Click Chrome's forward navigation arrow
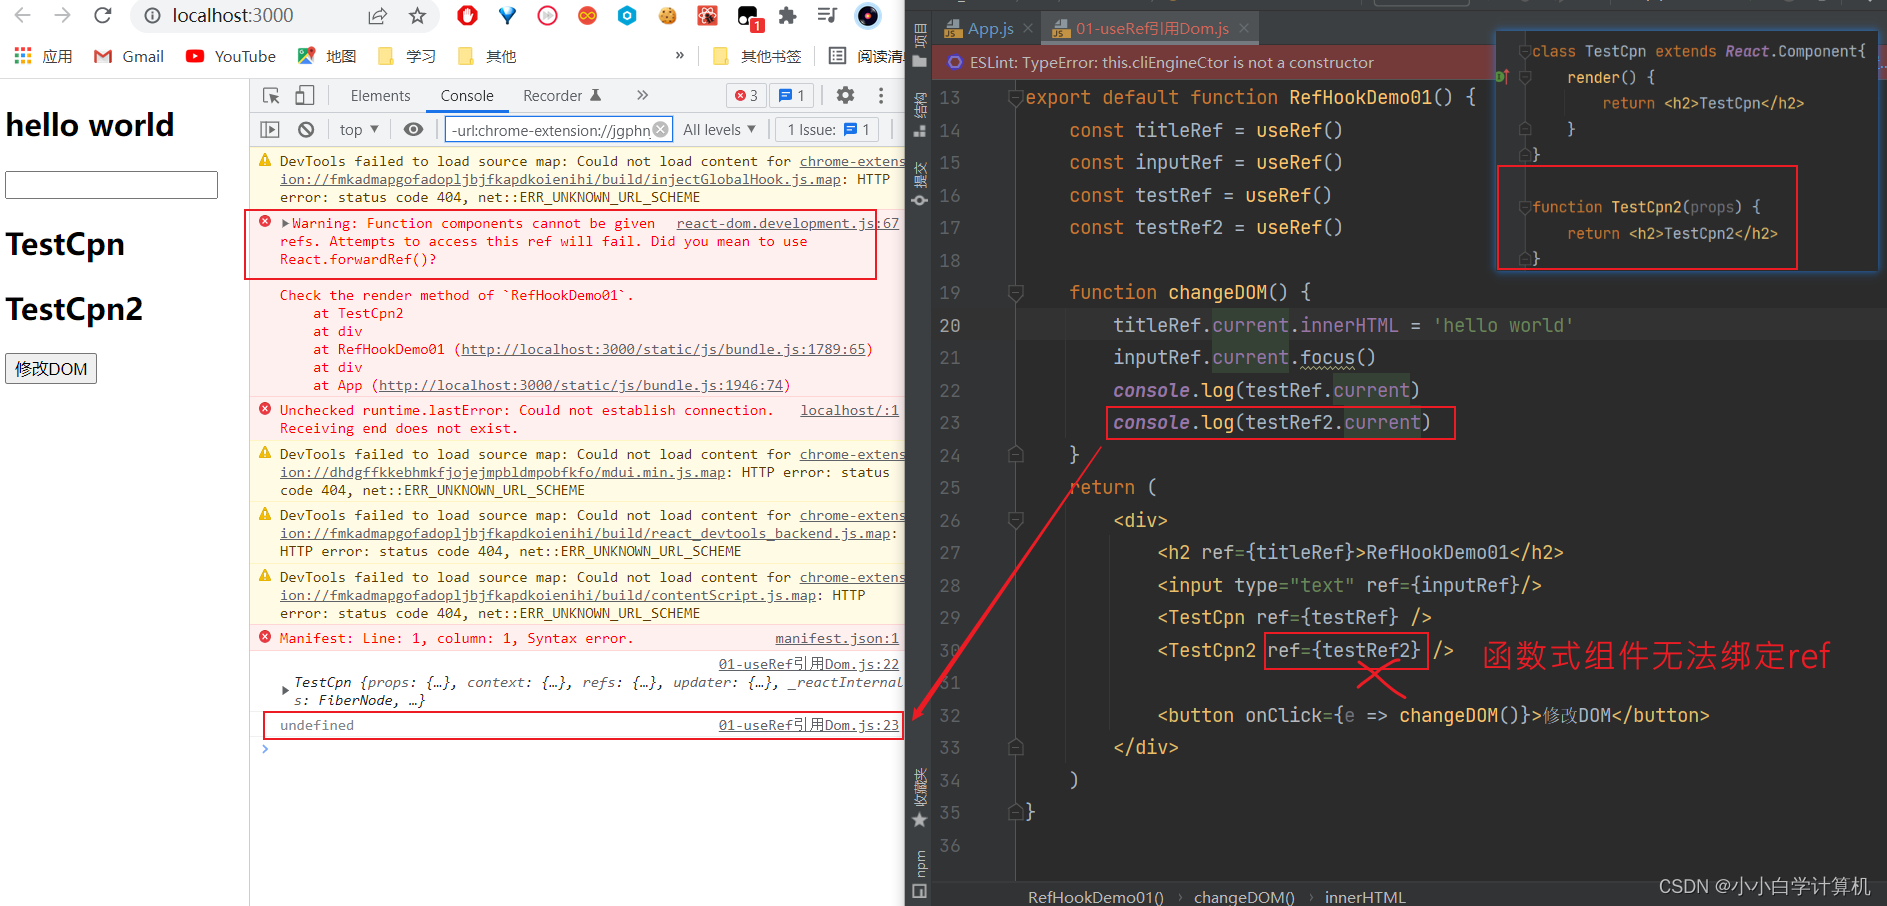 pyautogui.click(x=62, y=15)
